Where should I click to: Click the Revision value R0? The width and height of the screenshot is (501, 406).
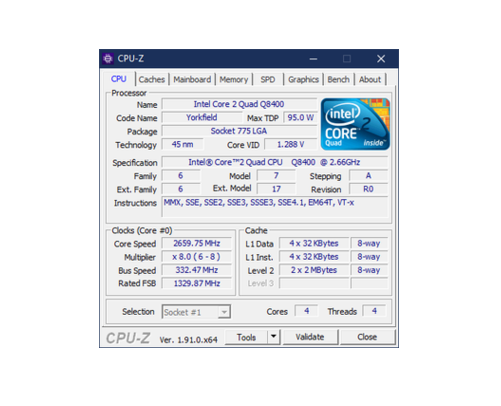[368, 189]
